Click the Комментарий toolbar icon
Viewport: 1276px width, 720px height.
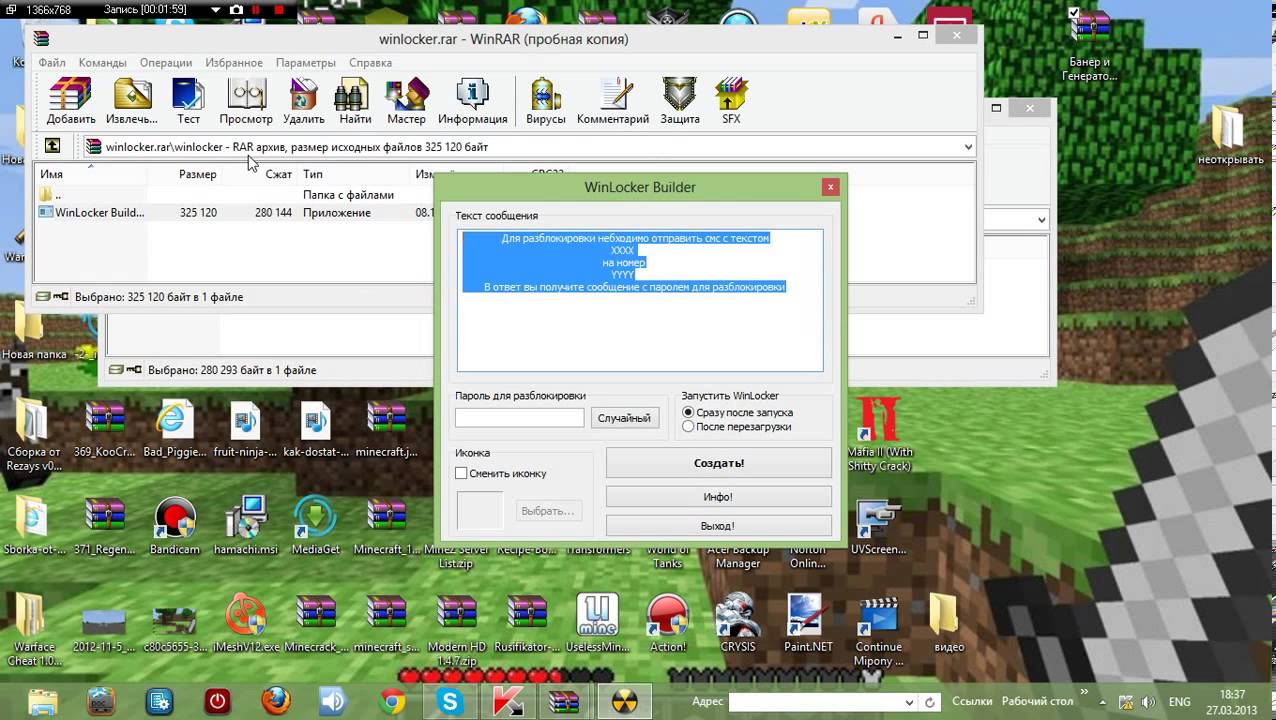tap(613, 101)
